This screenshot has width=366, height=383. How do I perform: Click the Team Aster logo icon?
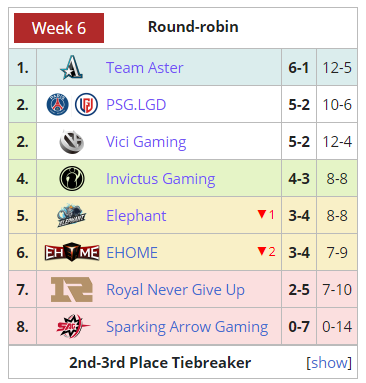71,67
